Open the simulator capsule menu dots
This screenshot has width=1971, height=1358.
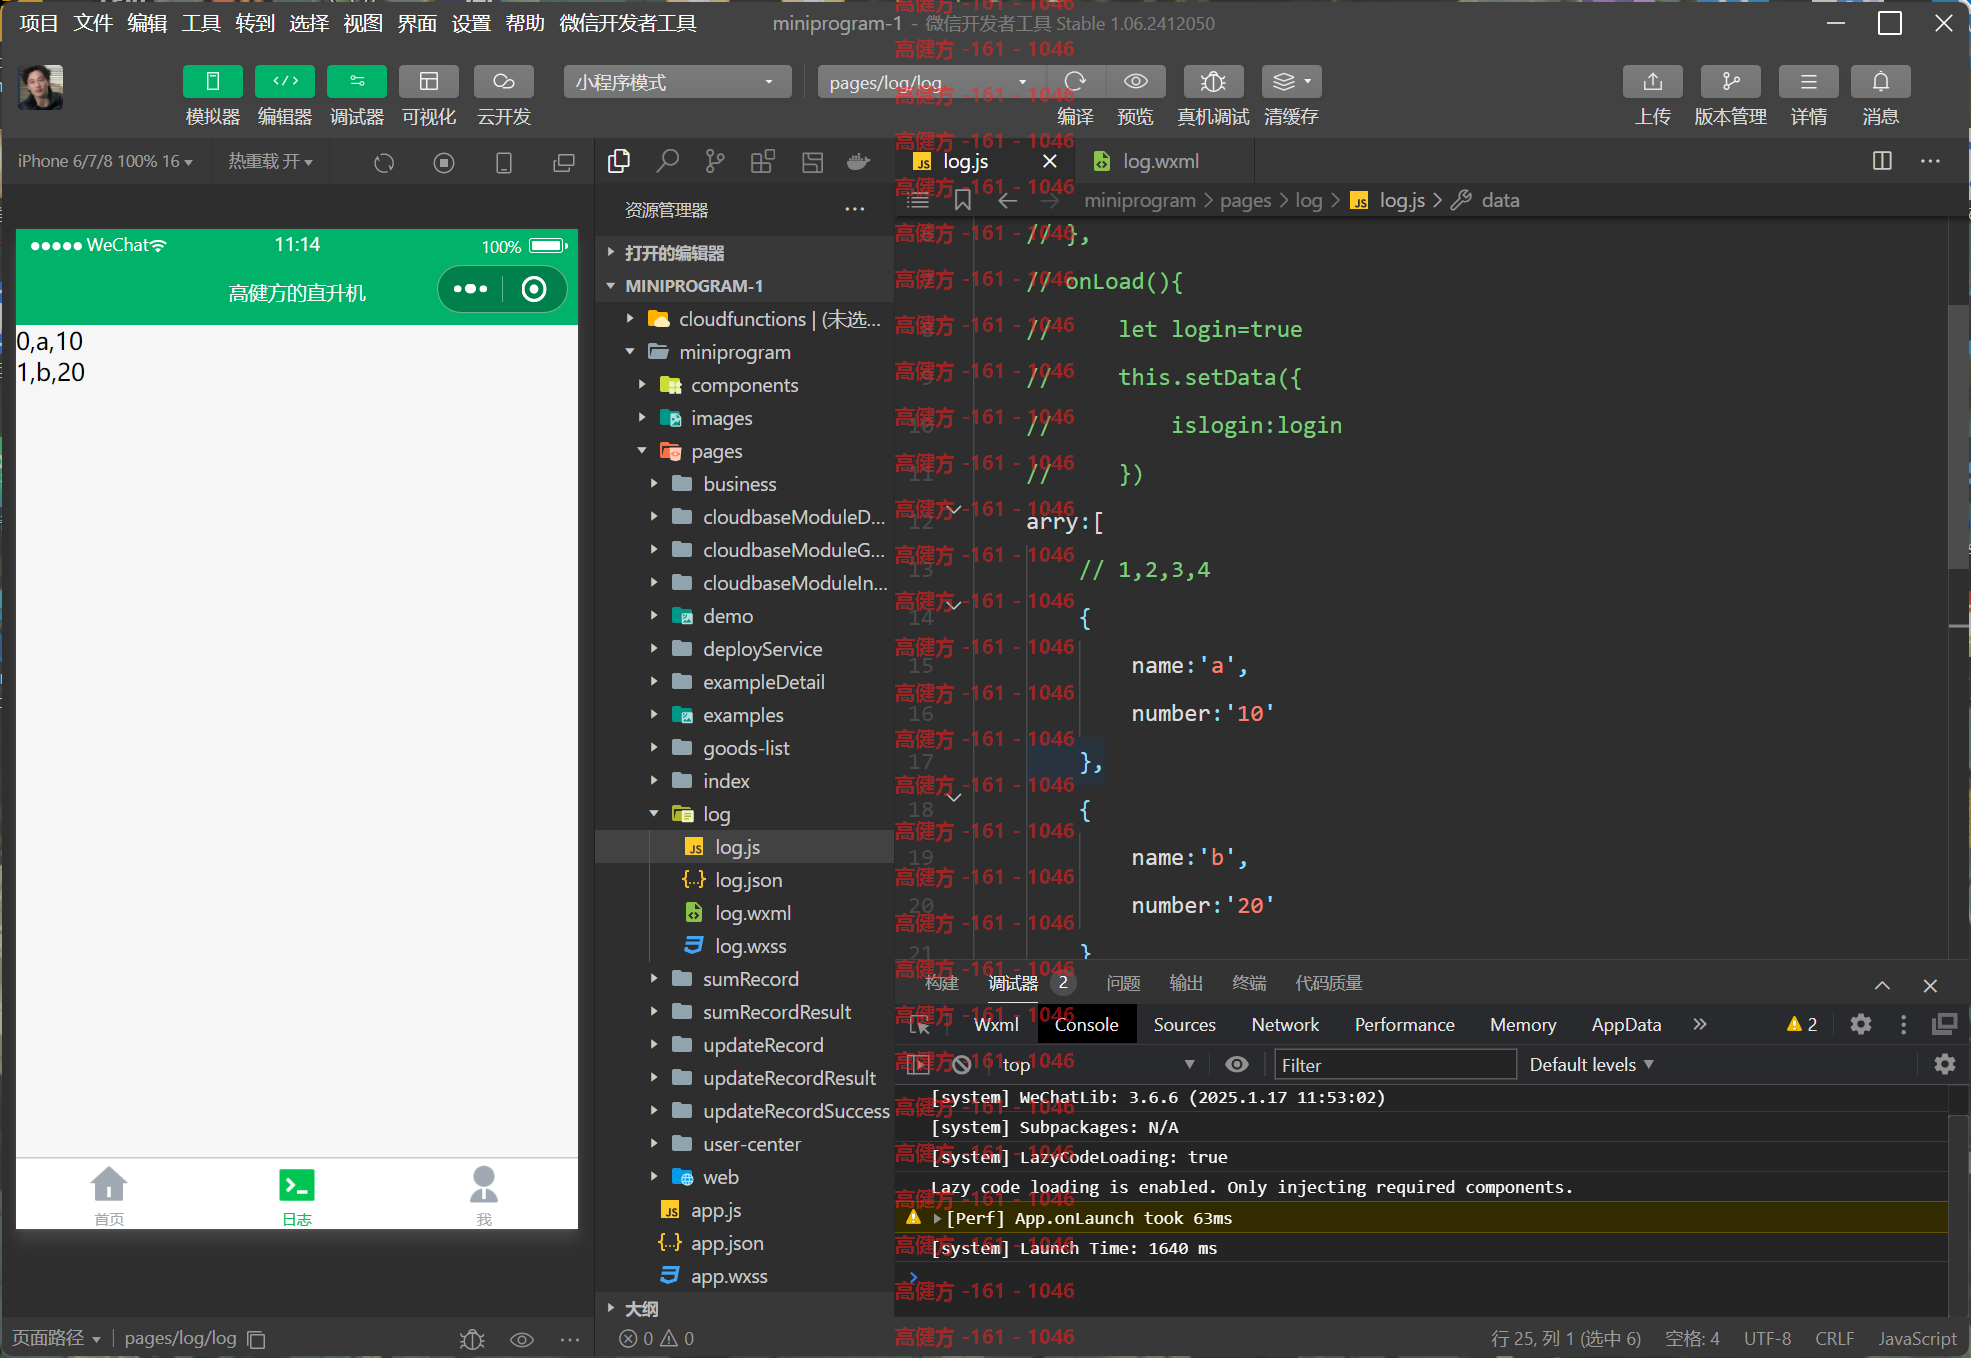click(x=470, y=289)
